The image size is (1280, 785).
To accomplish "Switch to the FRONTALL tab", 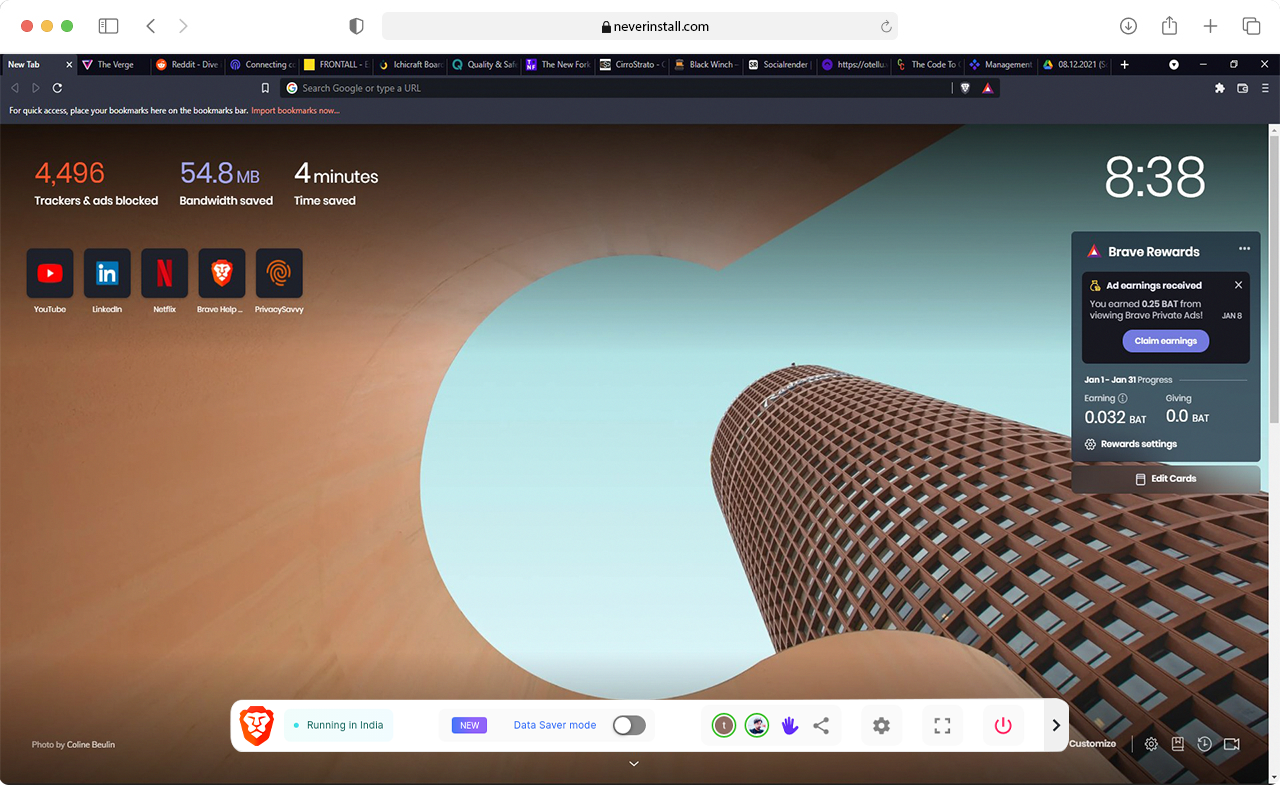I will 336,64.
